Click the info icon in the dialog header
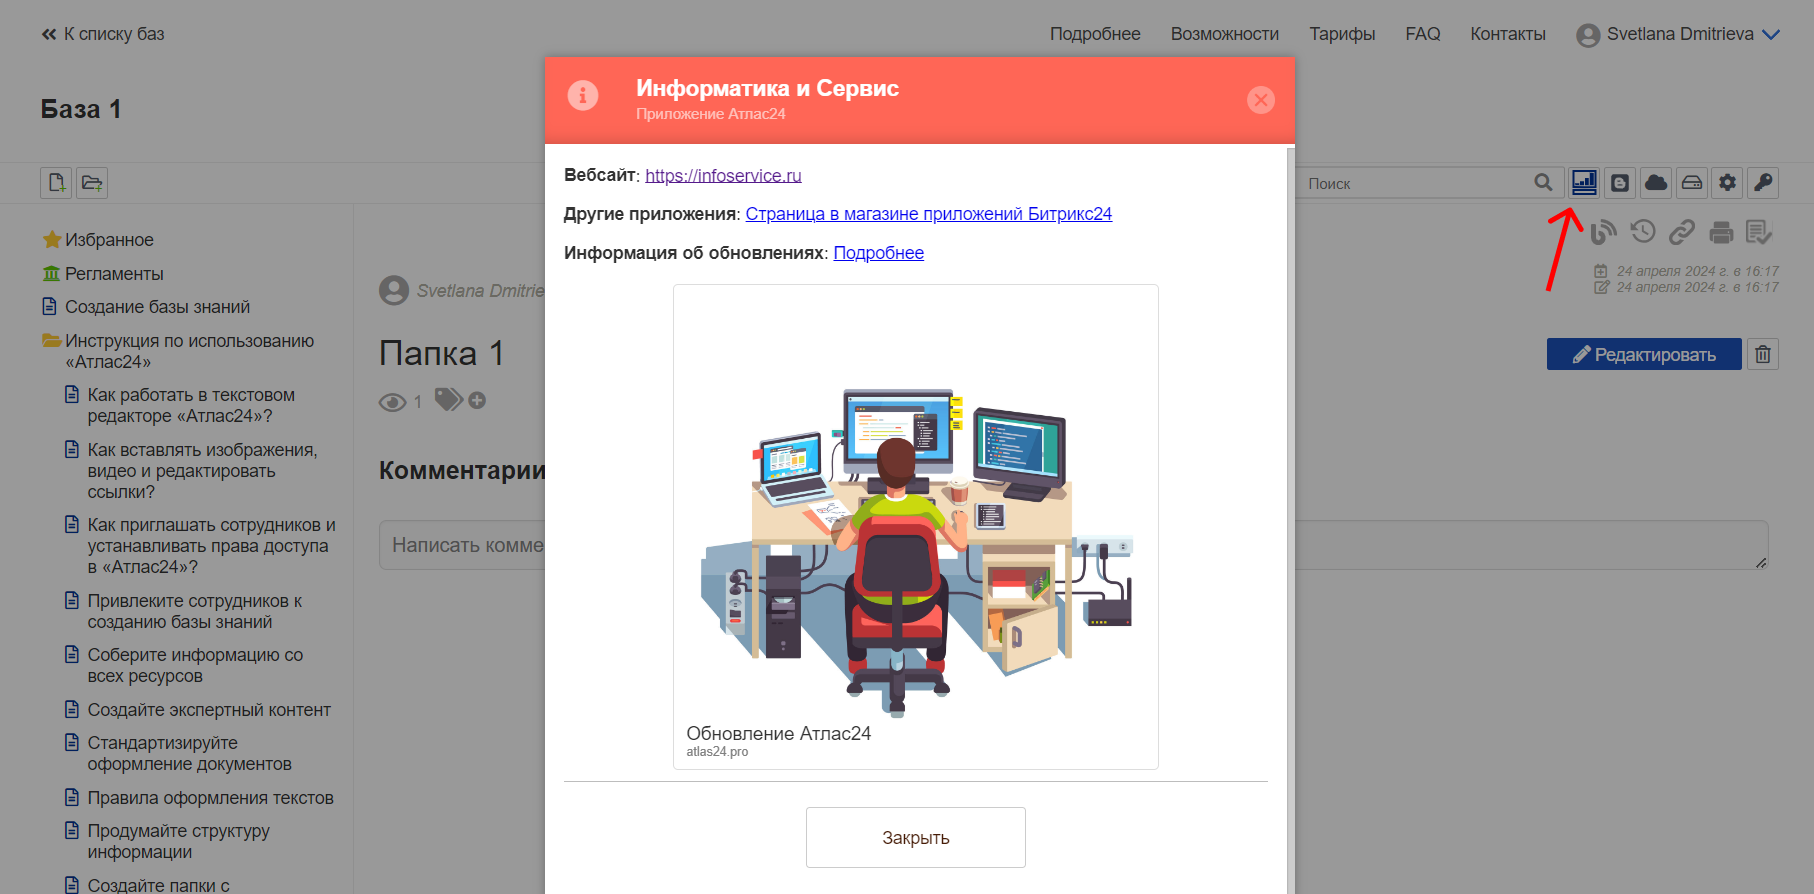 point(583,95)
